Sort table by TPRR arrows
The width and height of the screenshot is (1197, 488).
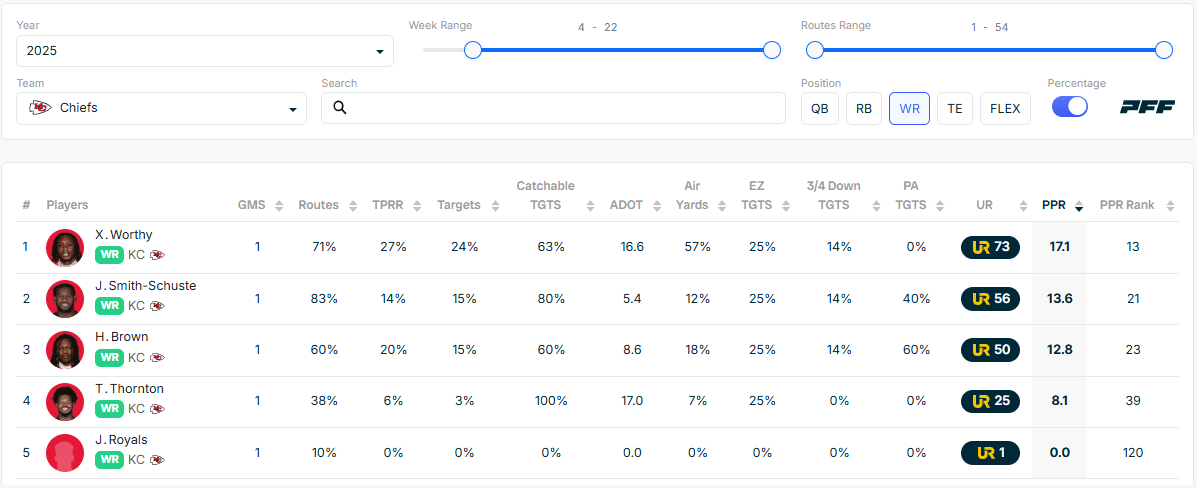click(x=413, y=206)
